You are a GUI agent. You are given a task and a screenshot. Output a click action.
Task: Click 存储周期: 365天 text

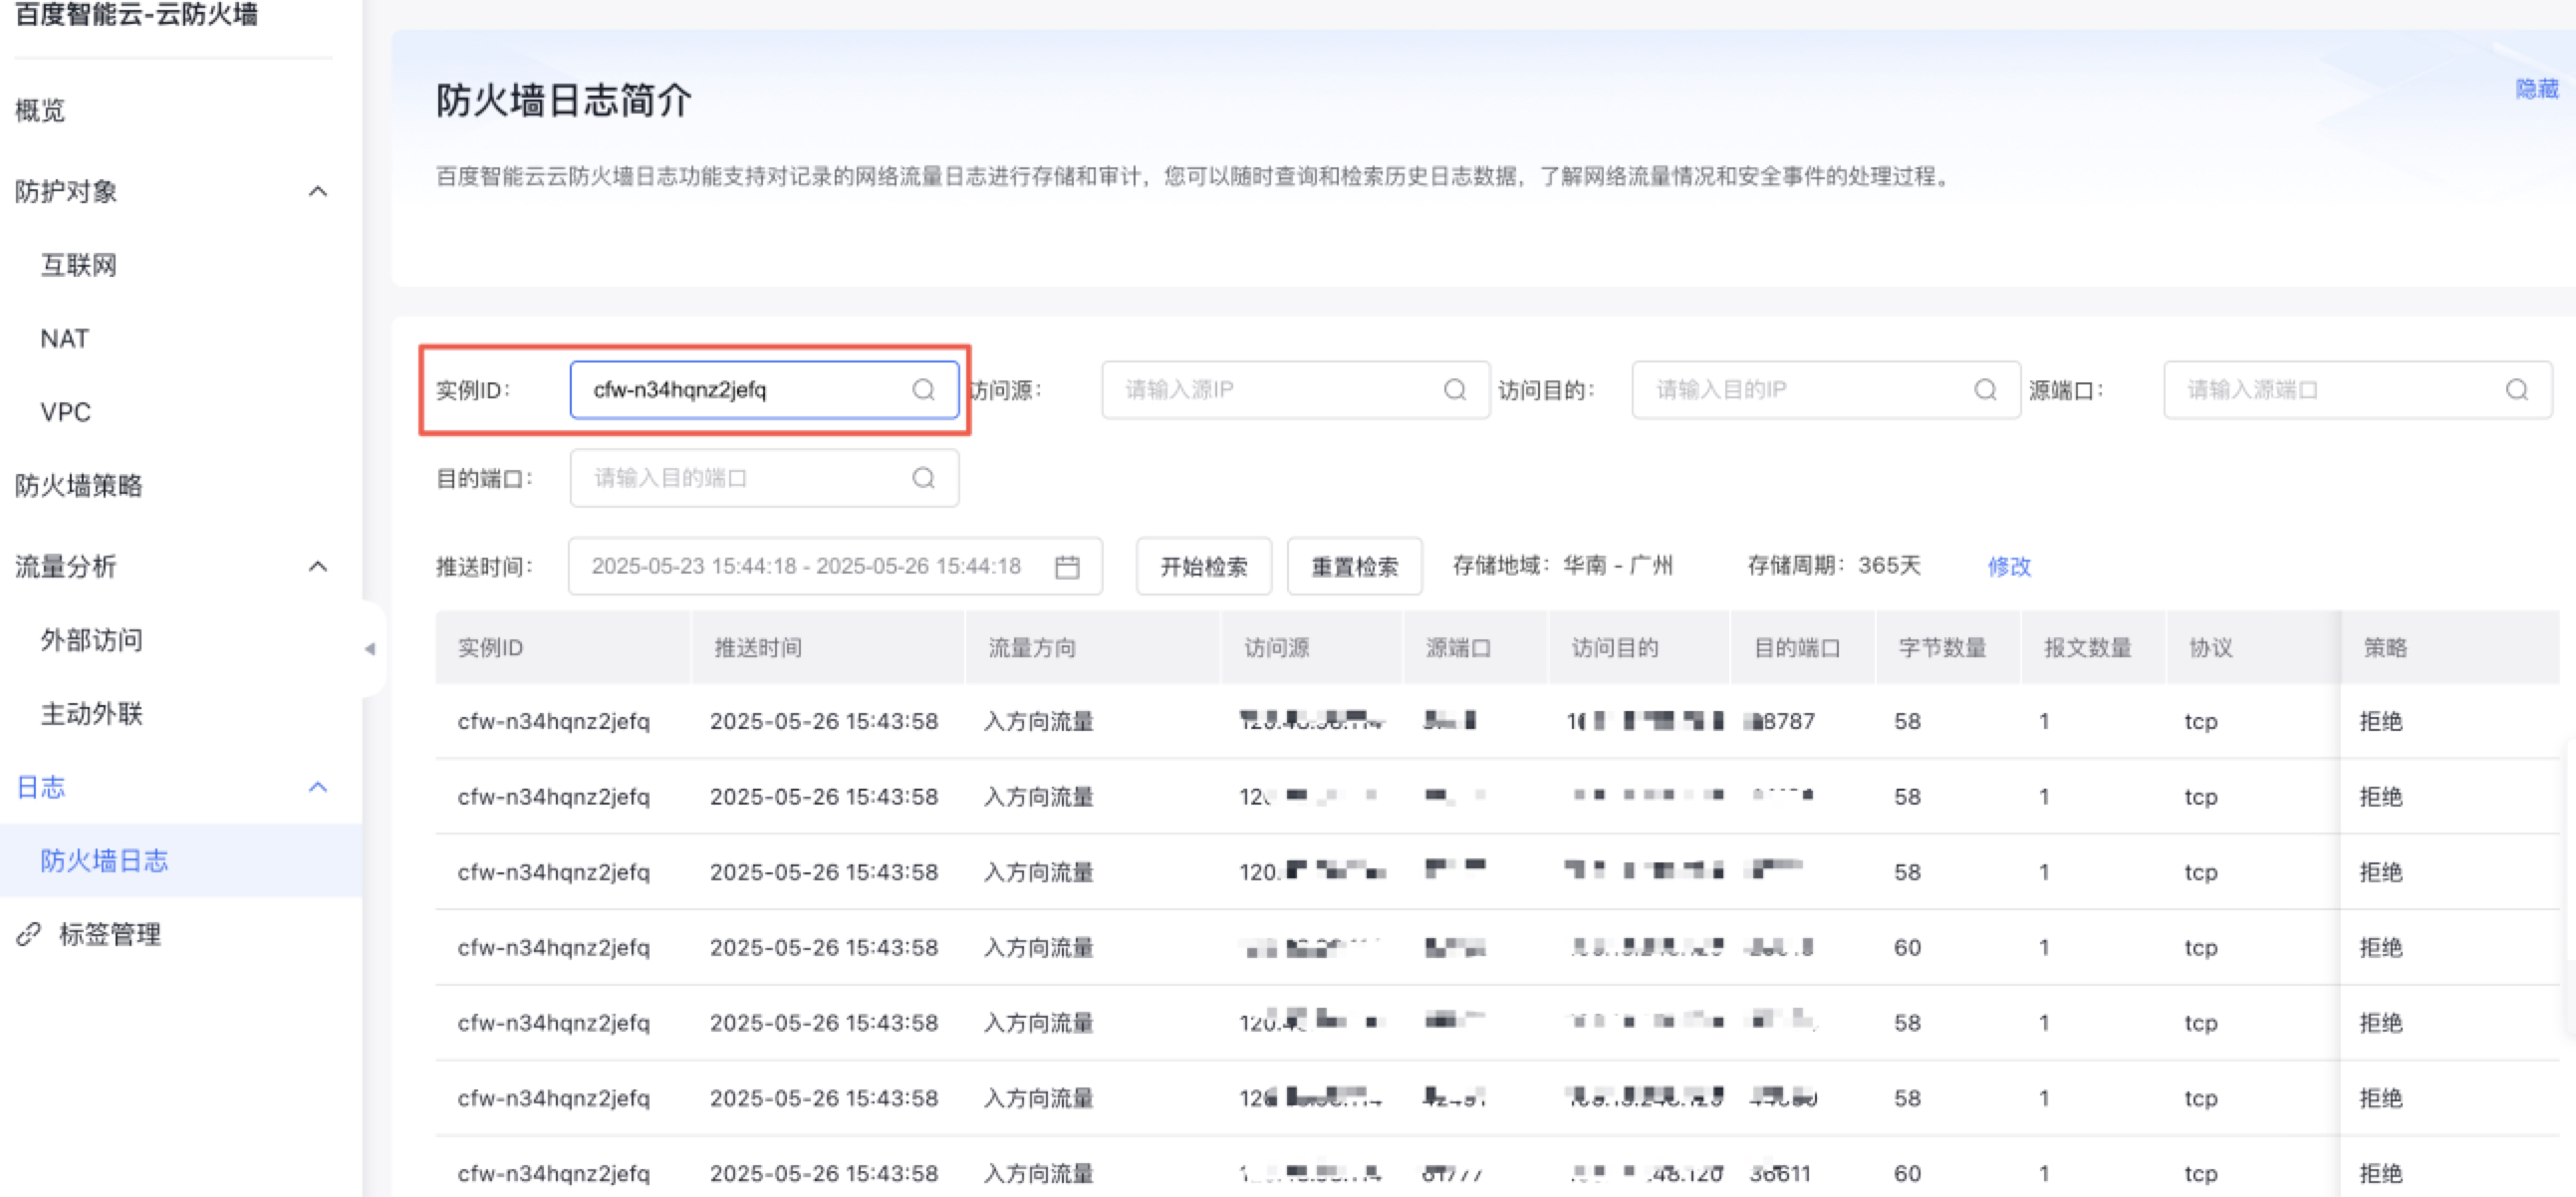click(x=1834, y=565)
